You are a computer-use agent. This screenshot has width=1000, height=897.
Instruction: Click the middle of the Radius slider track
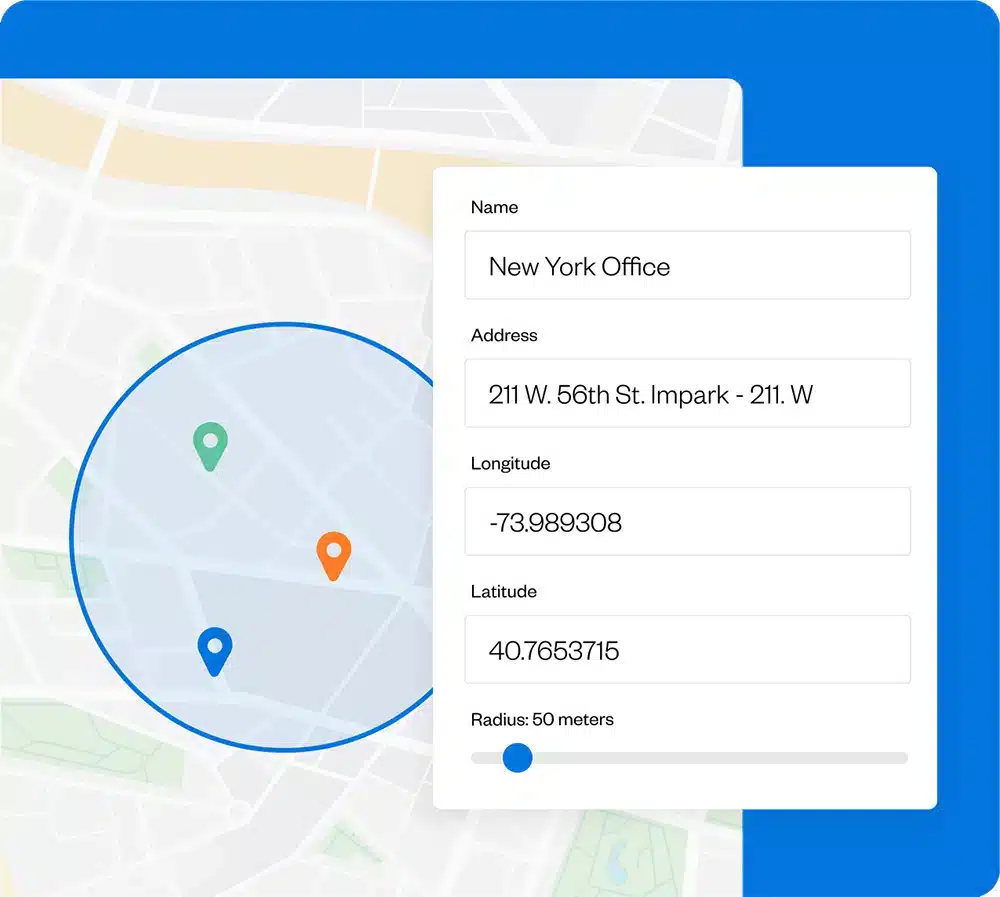pos(690,758)
